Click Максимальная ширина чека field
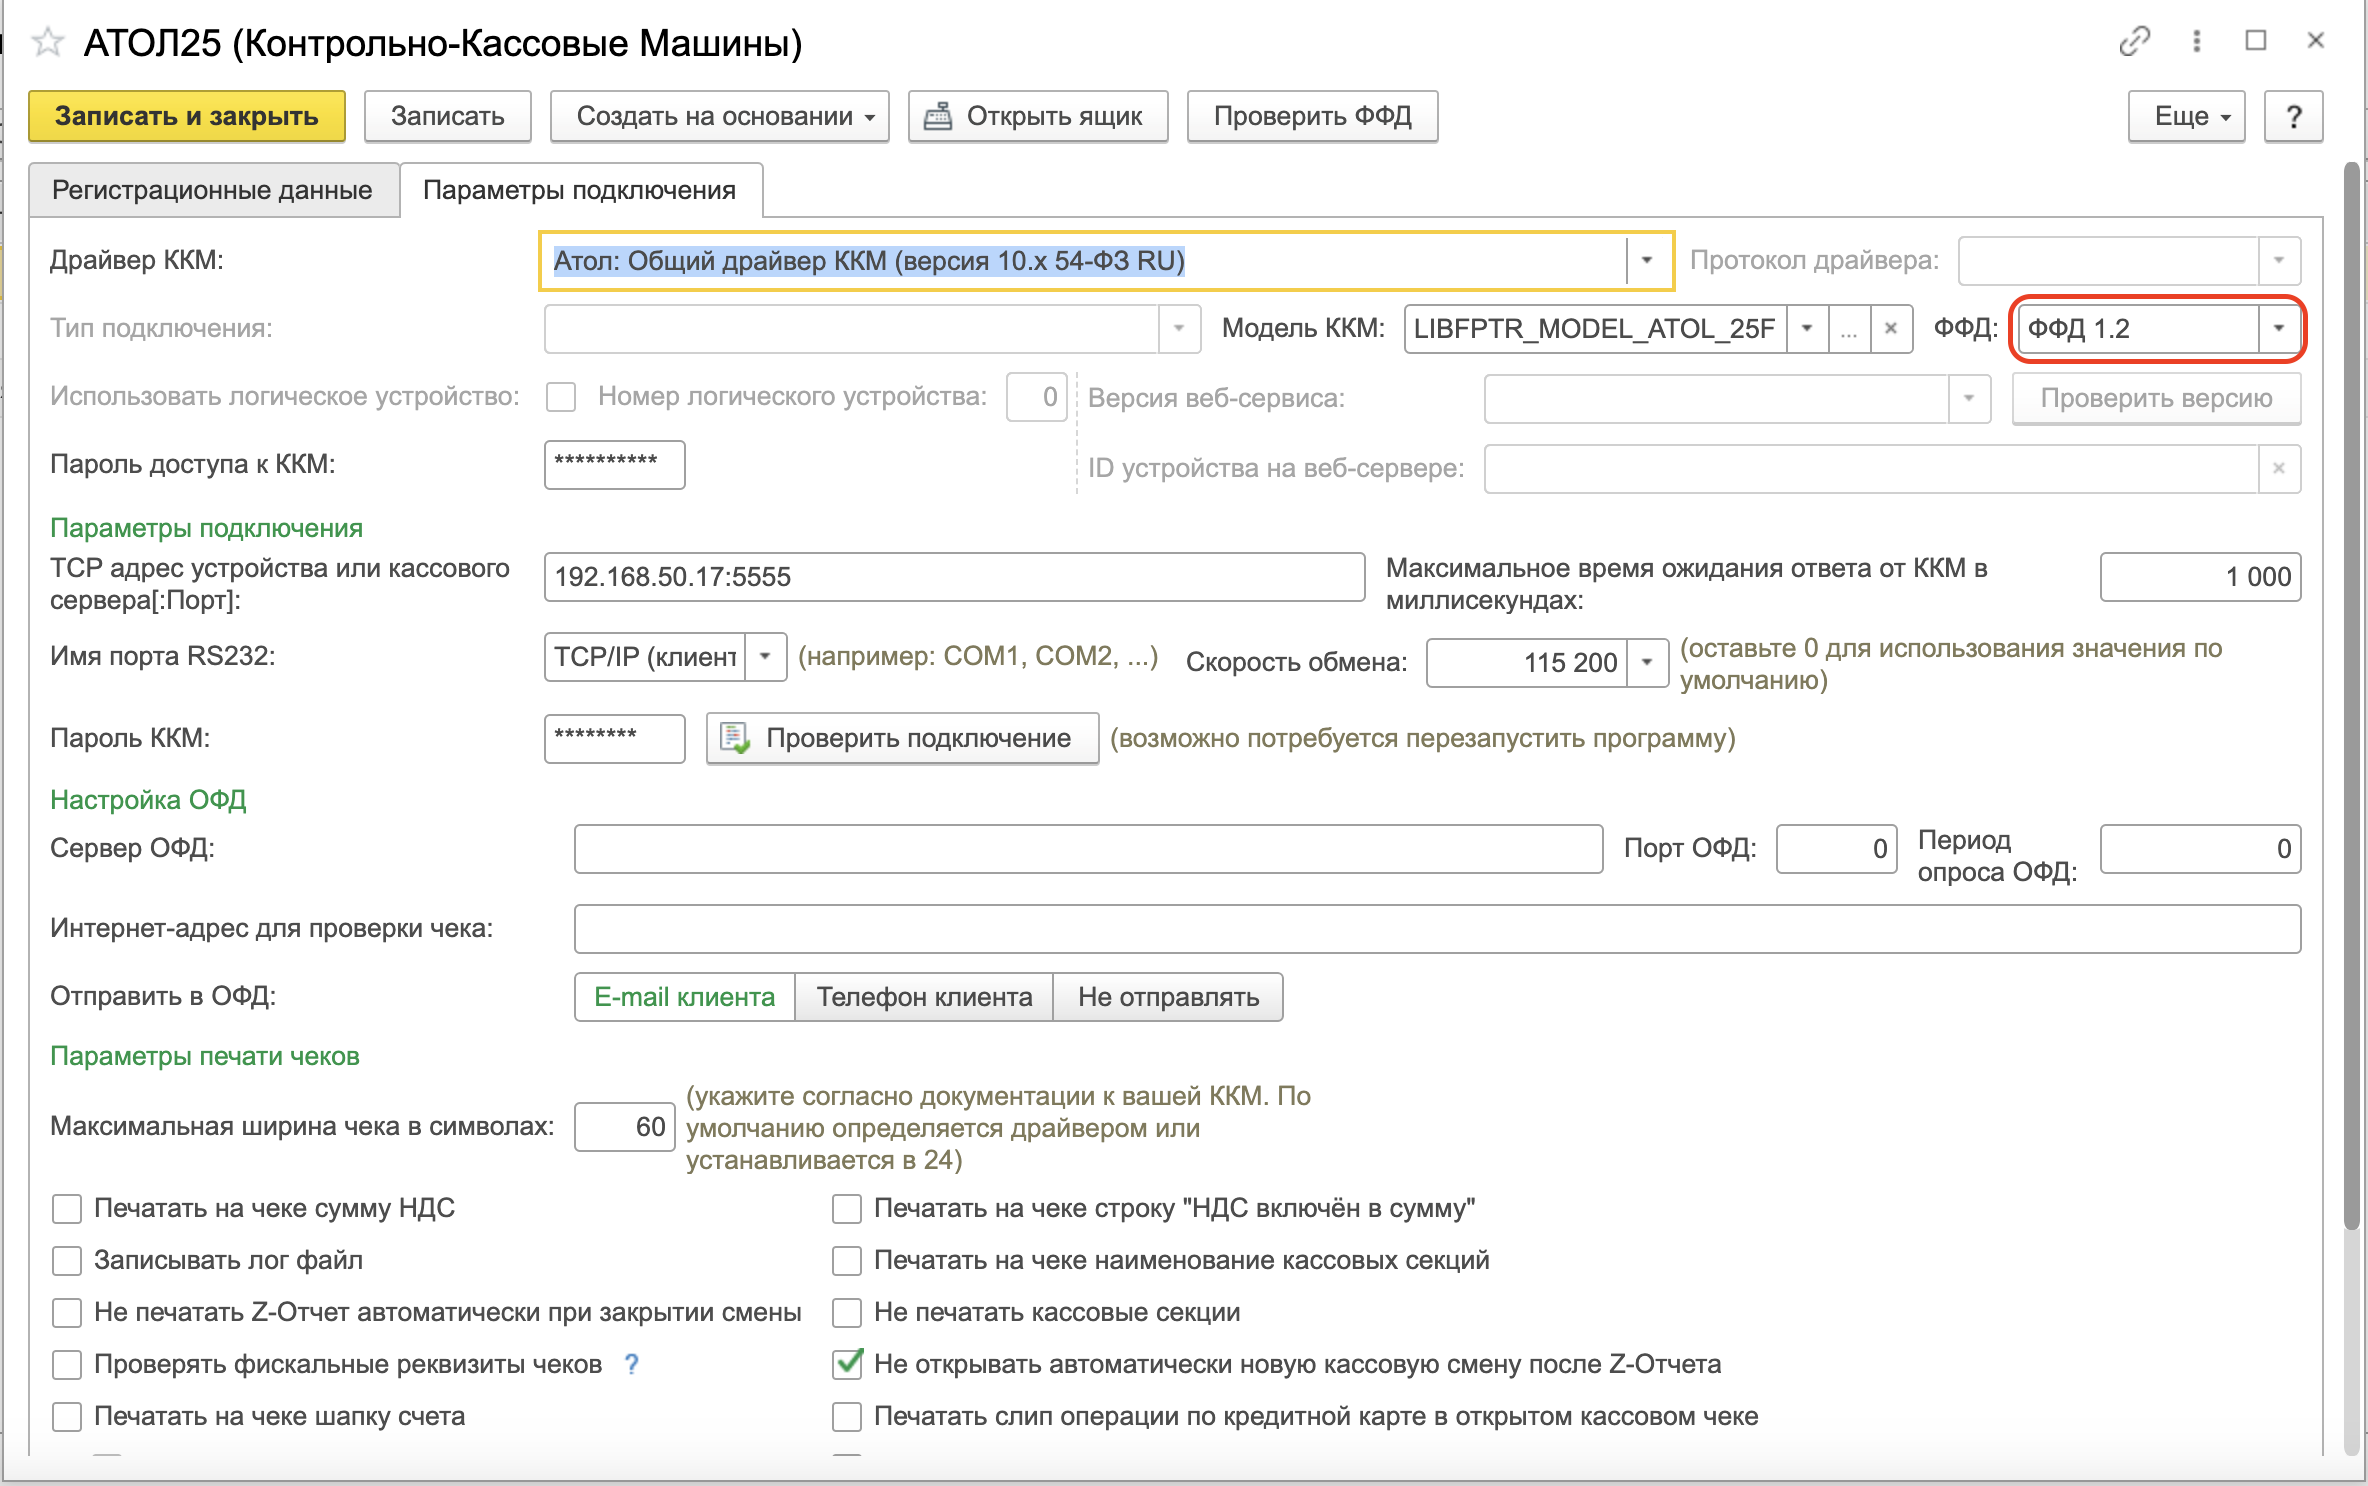The width and height of the screenshot is (2368, 1486). tap(625, 1127)
